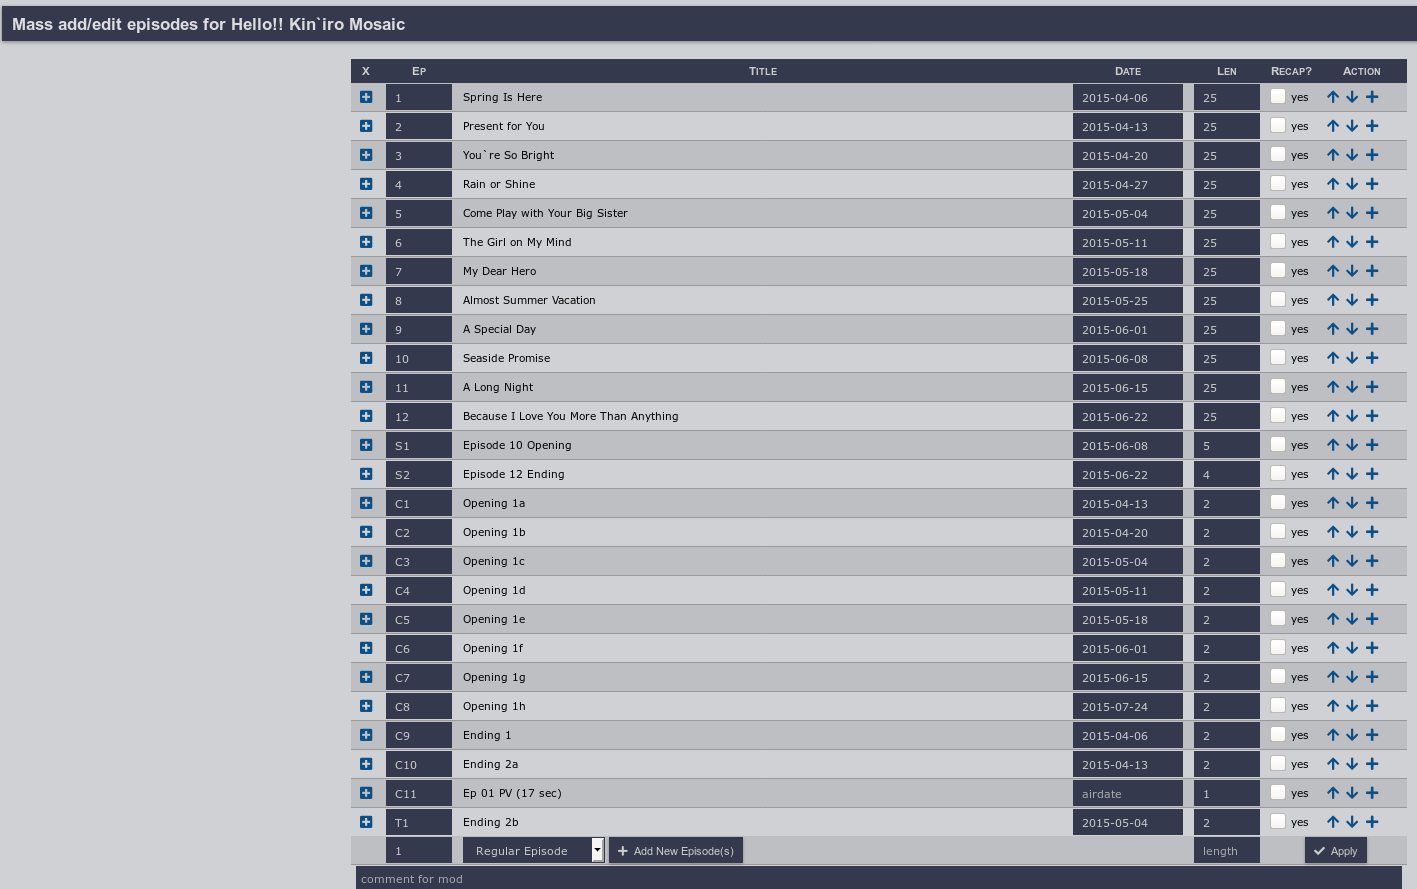
Task: Click plus action icon for 'Opening 1a'
Action: [1372, 503]
